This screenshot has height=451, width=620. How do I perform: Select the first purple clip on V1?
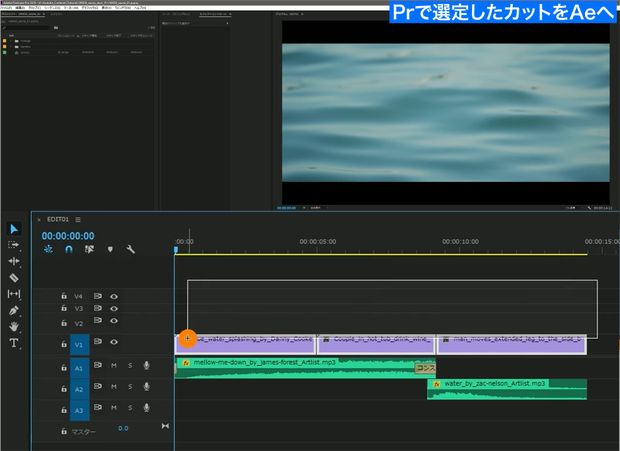[245, 345]
